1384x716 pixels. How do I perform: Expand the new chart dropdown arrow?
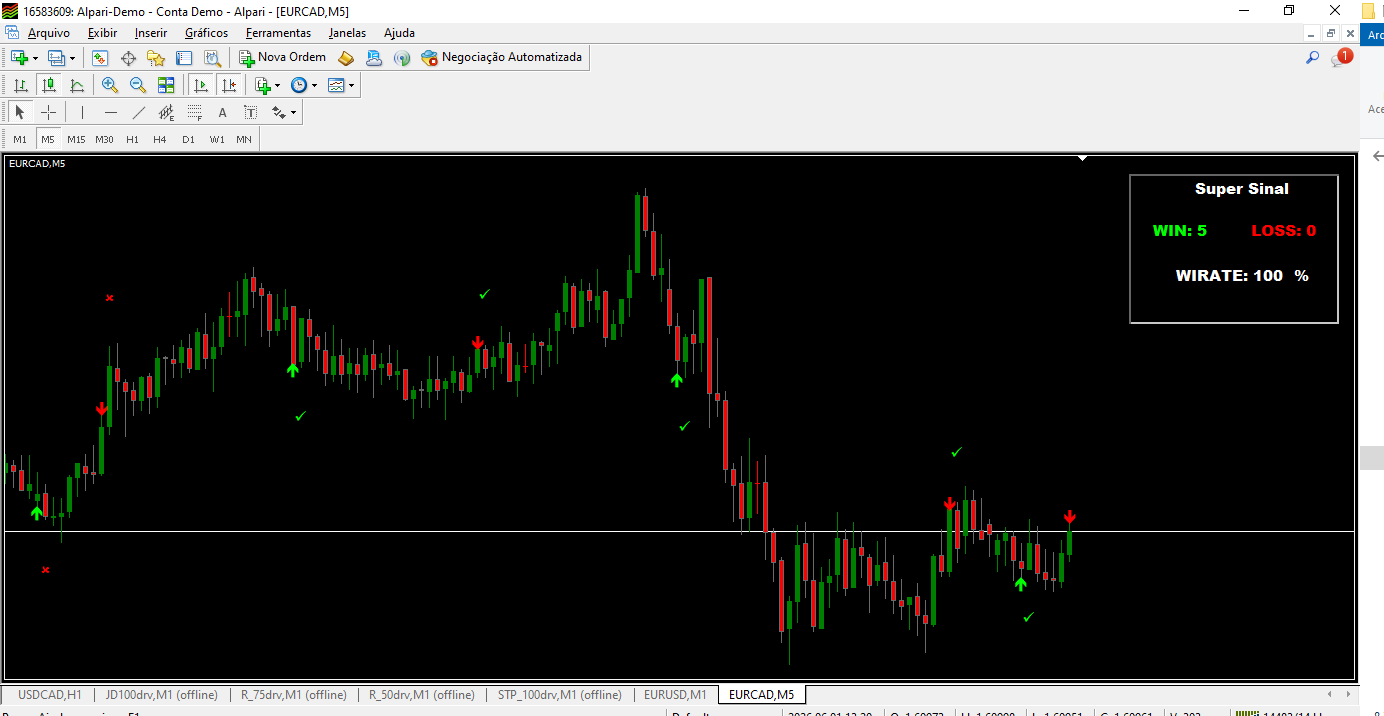35,58
